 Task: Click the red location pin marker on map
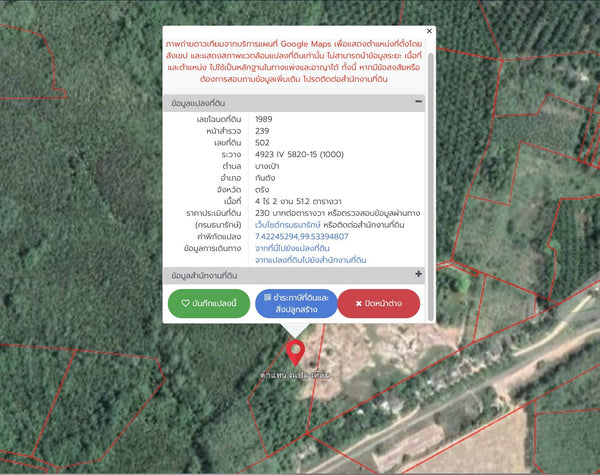(x=295, y=352)
